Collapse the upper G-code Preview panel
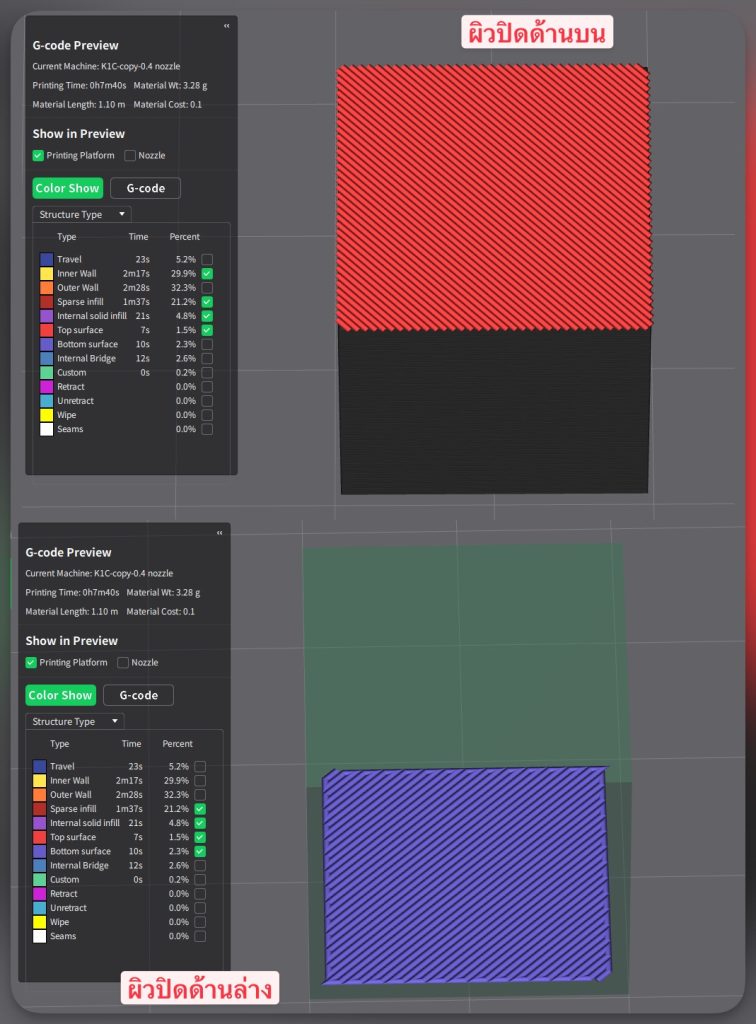The height and width of the screenshot is (1024, 756). [226, 25]
